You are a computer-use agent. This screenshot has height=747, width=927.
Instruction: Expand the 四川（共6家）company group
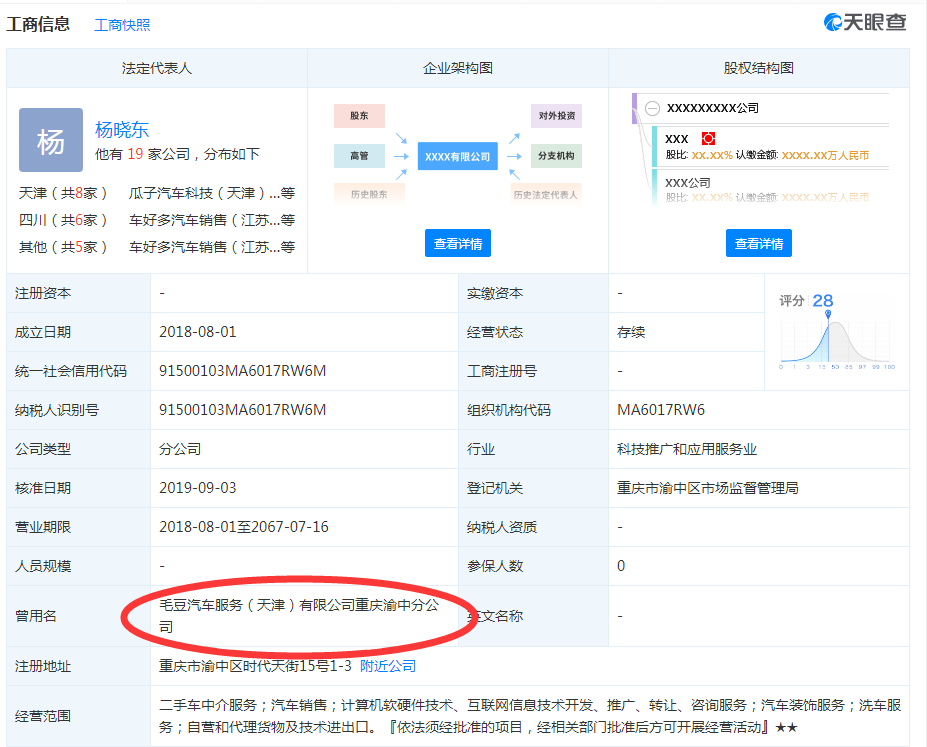click(x=64, y=220)
